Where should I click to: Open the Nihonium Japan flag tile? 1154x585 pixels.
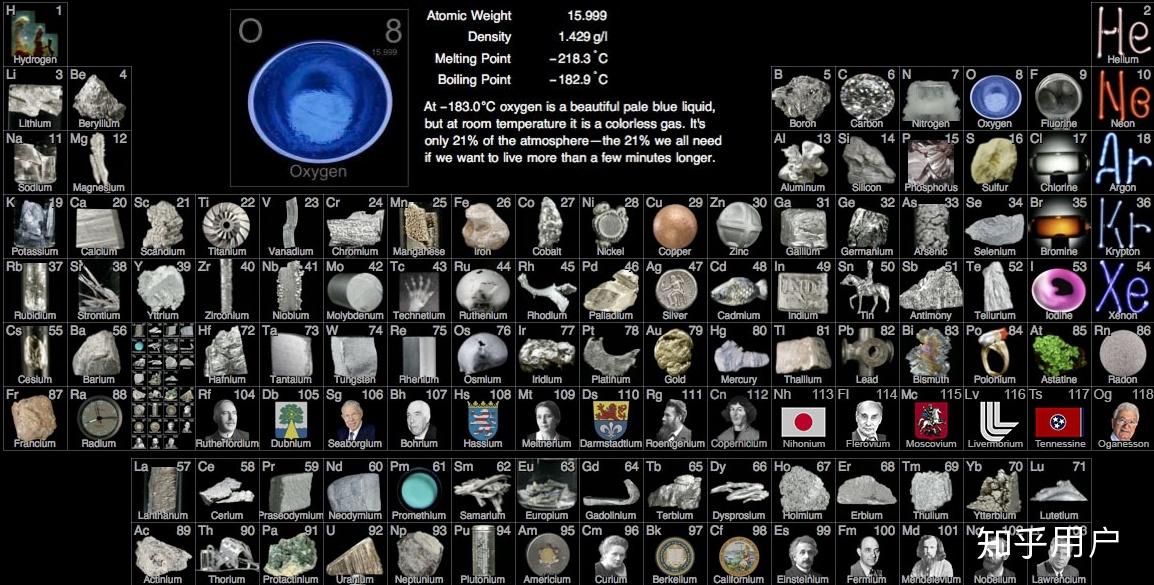point(803,419)
